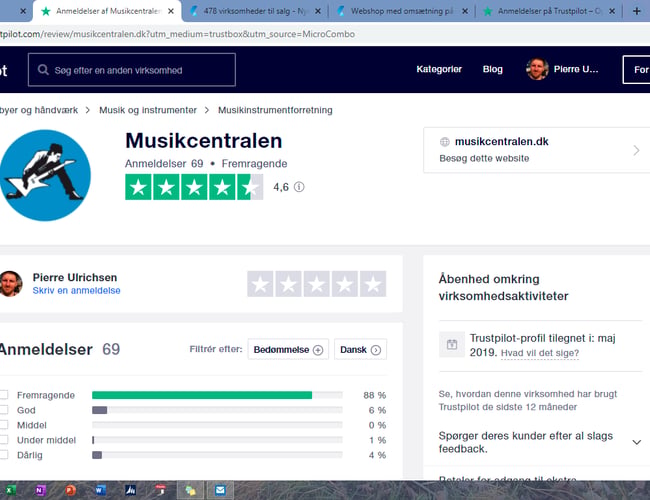Tick the Fremragende filter checkbox
Viewport: 650px width, 500px height.
pos(4,395)
